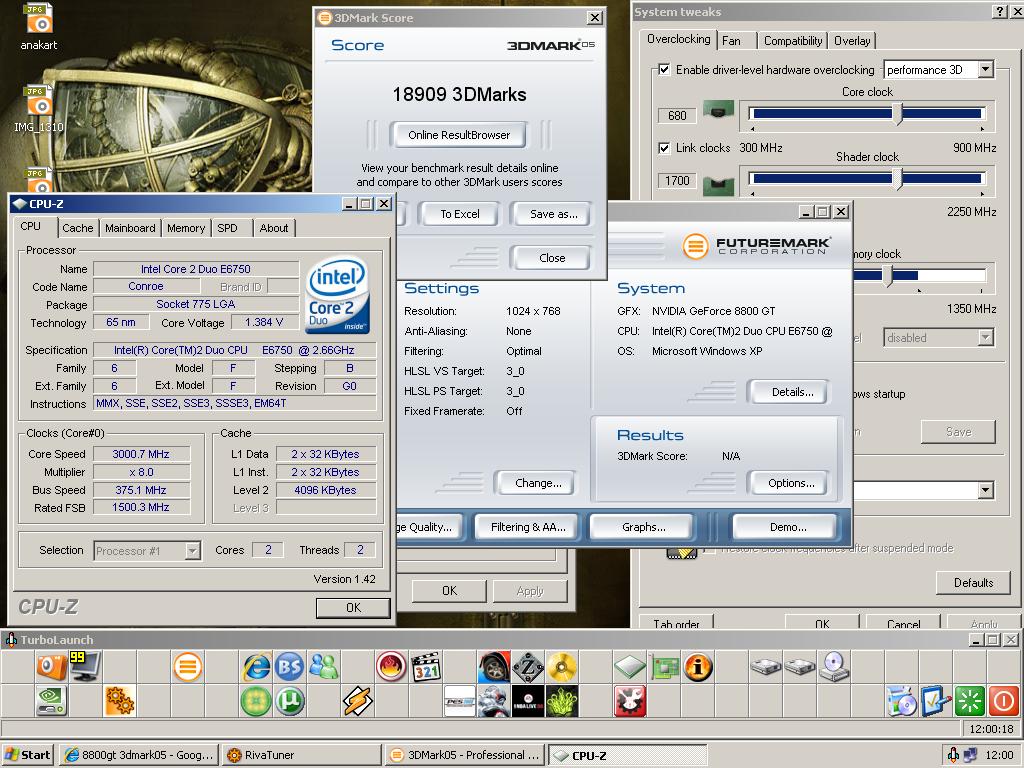Close the 3DMark Score dialog via Close button
The height and width of the screenshot is (768, 1024).
tap(552, 258)
